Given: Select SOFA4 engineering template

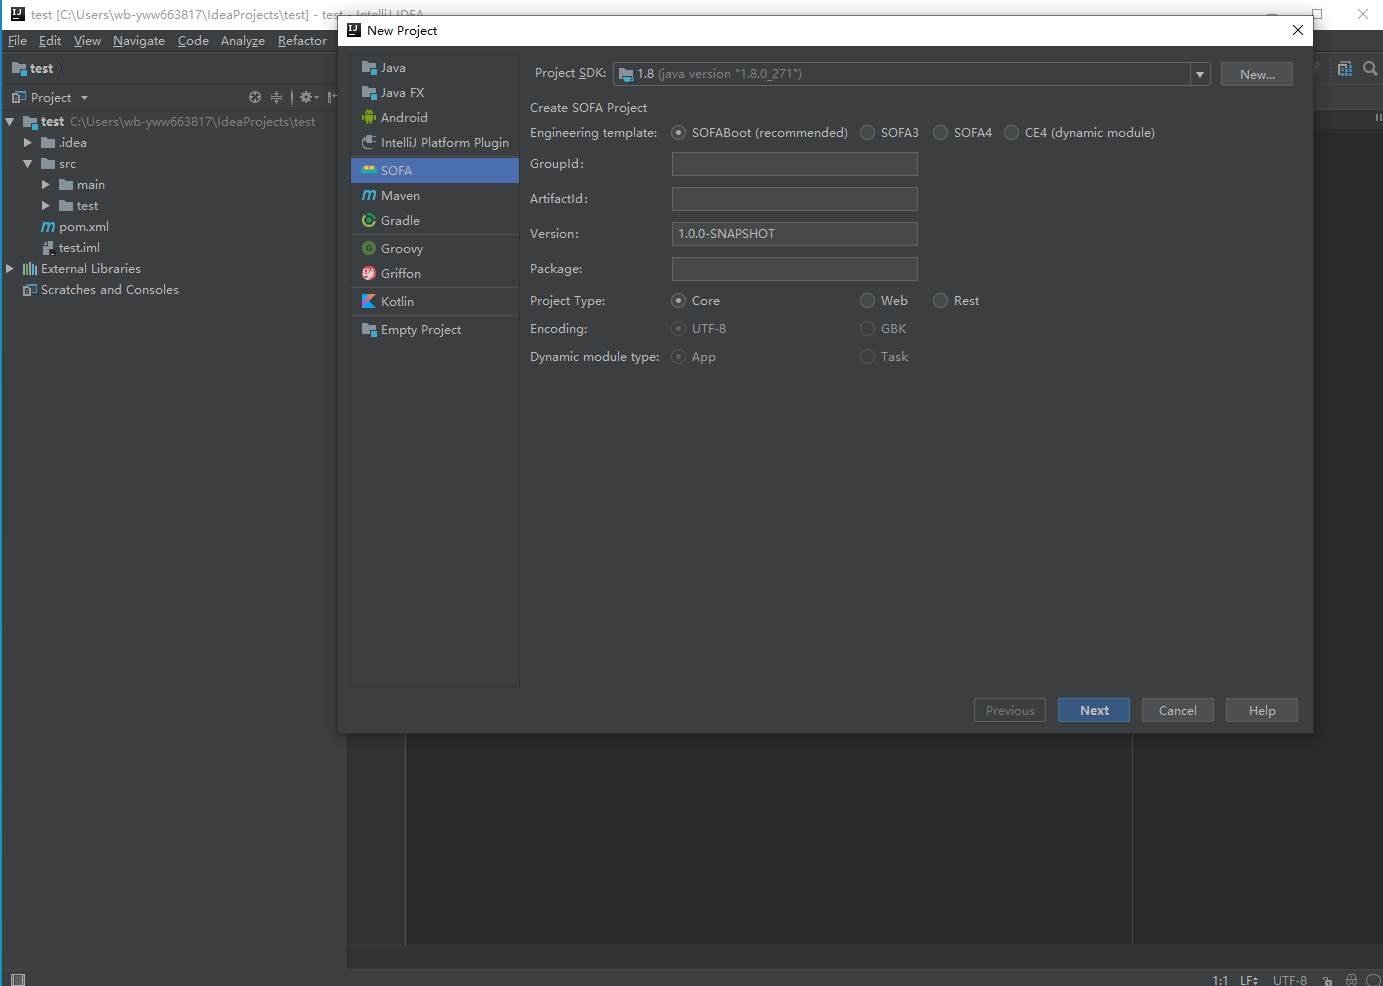Looking at the screenshot, I should (941, 133).
